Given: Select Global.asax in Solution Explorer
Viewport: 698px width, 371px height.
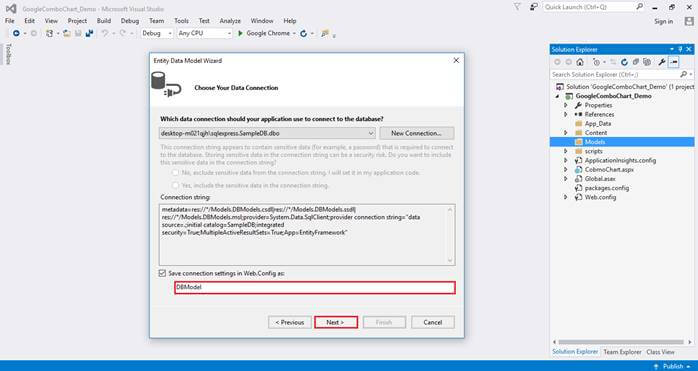Looking at the screenshot, I should [600, 179].
